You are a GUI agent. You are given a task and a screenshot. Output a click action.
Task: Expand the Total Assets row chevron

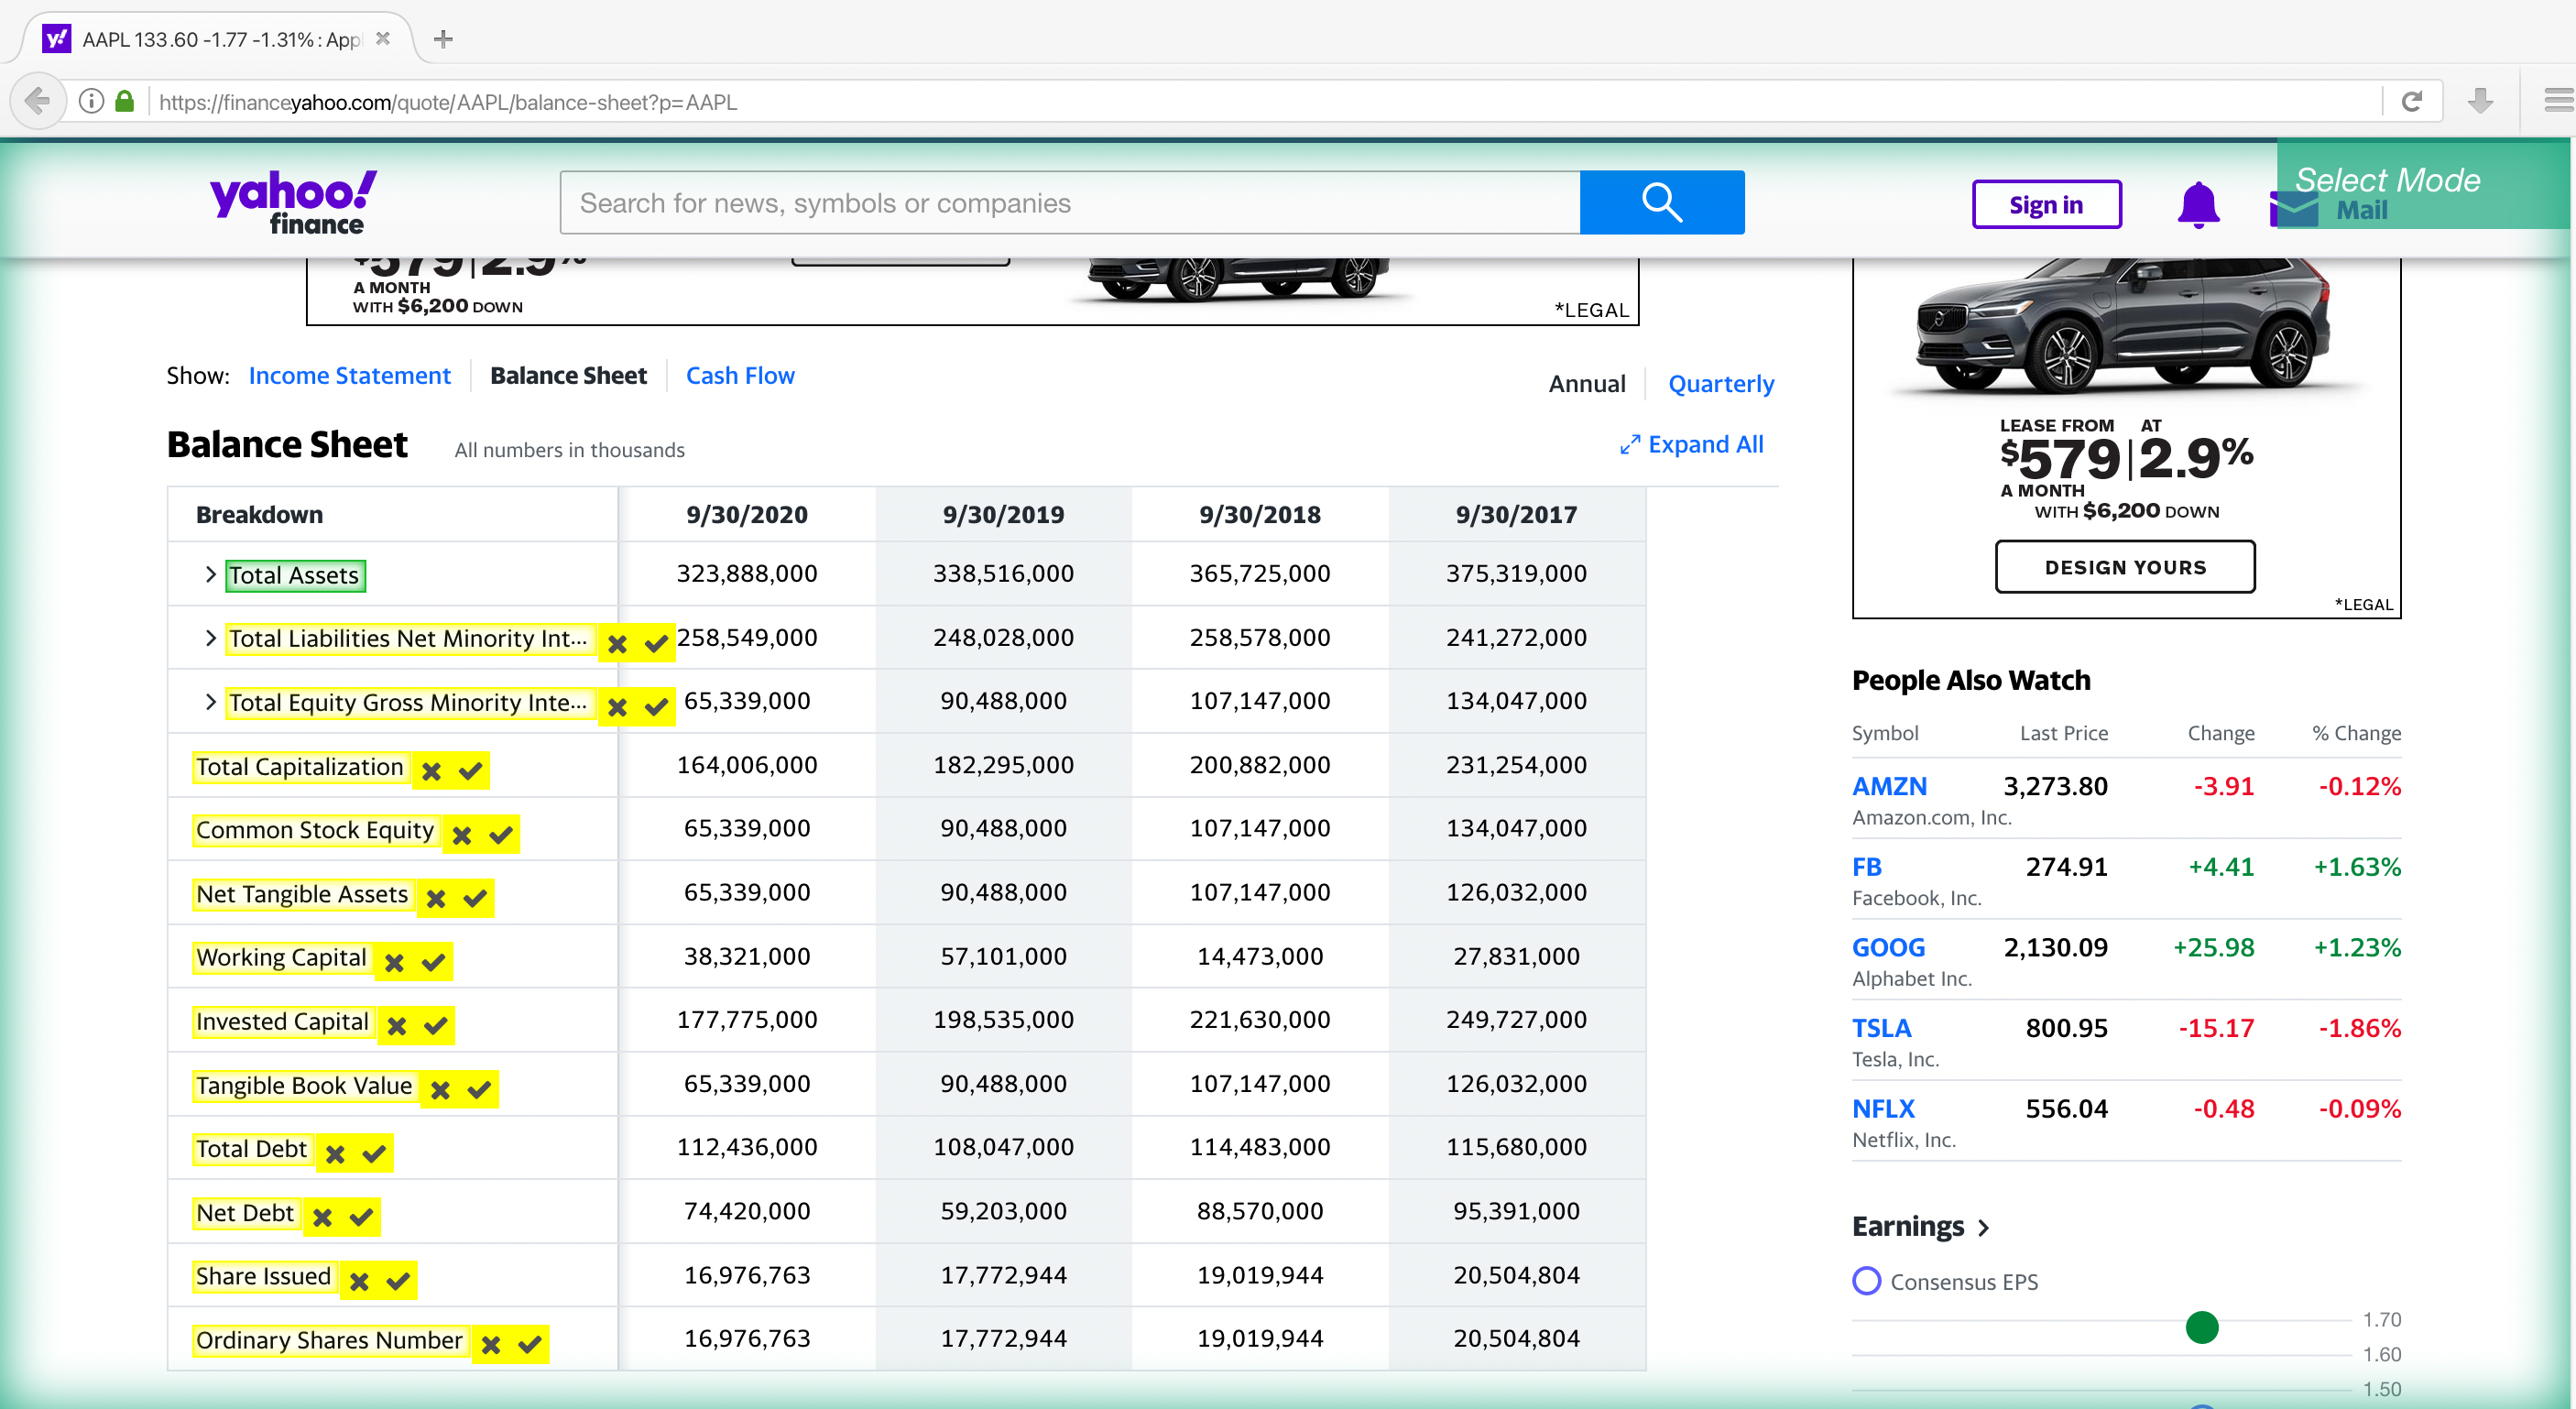click(x=210, y=574)
